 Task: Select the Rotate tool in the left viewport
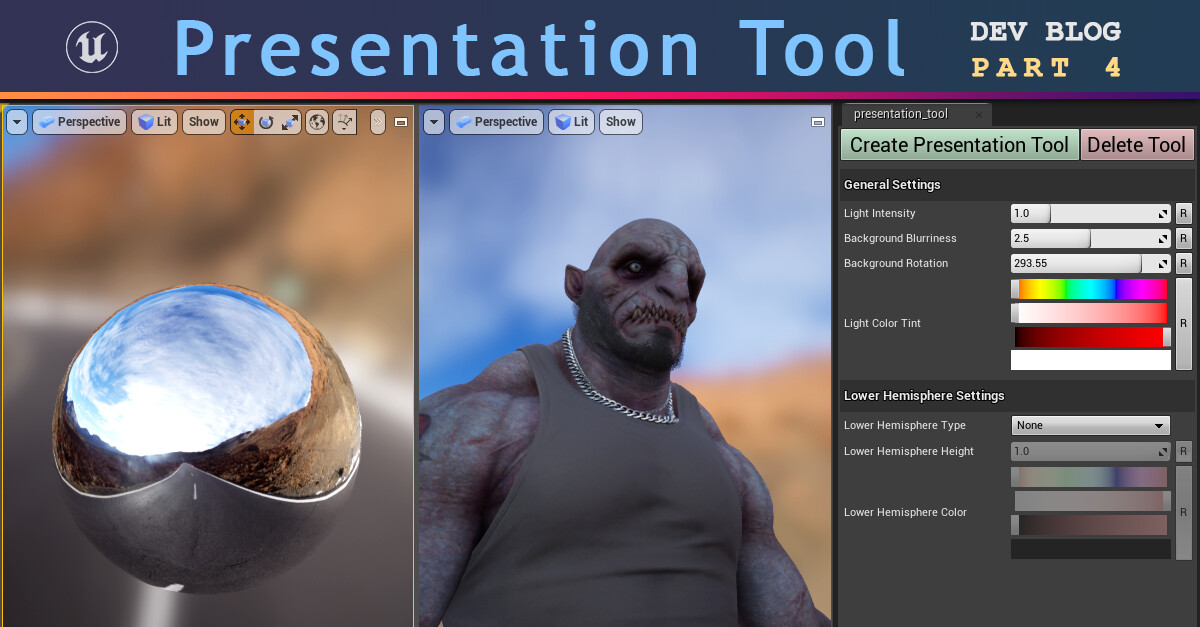pyautogui.click(x=266, y=122)
